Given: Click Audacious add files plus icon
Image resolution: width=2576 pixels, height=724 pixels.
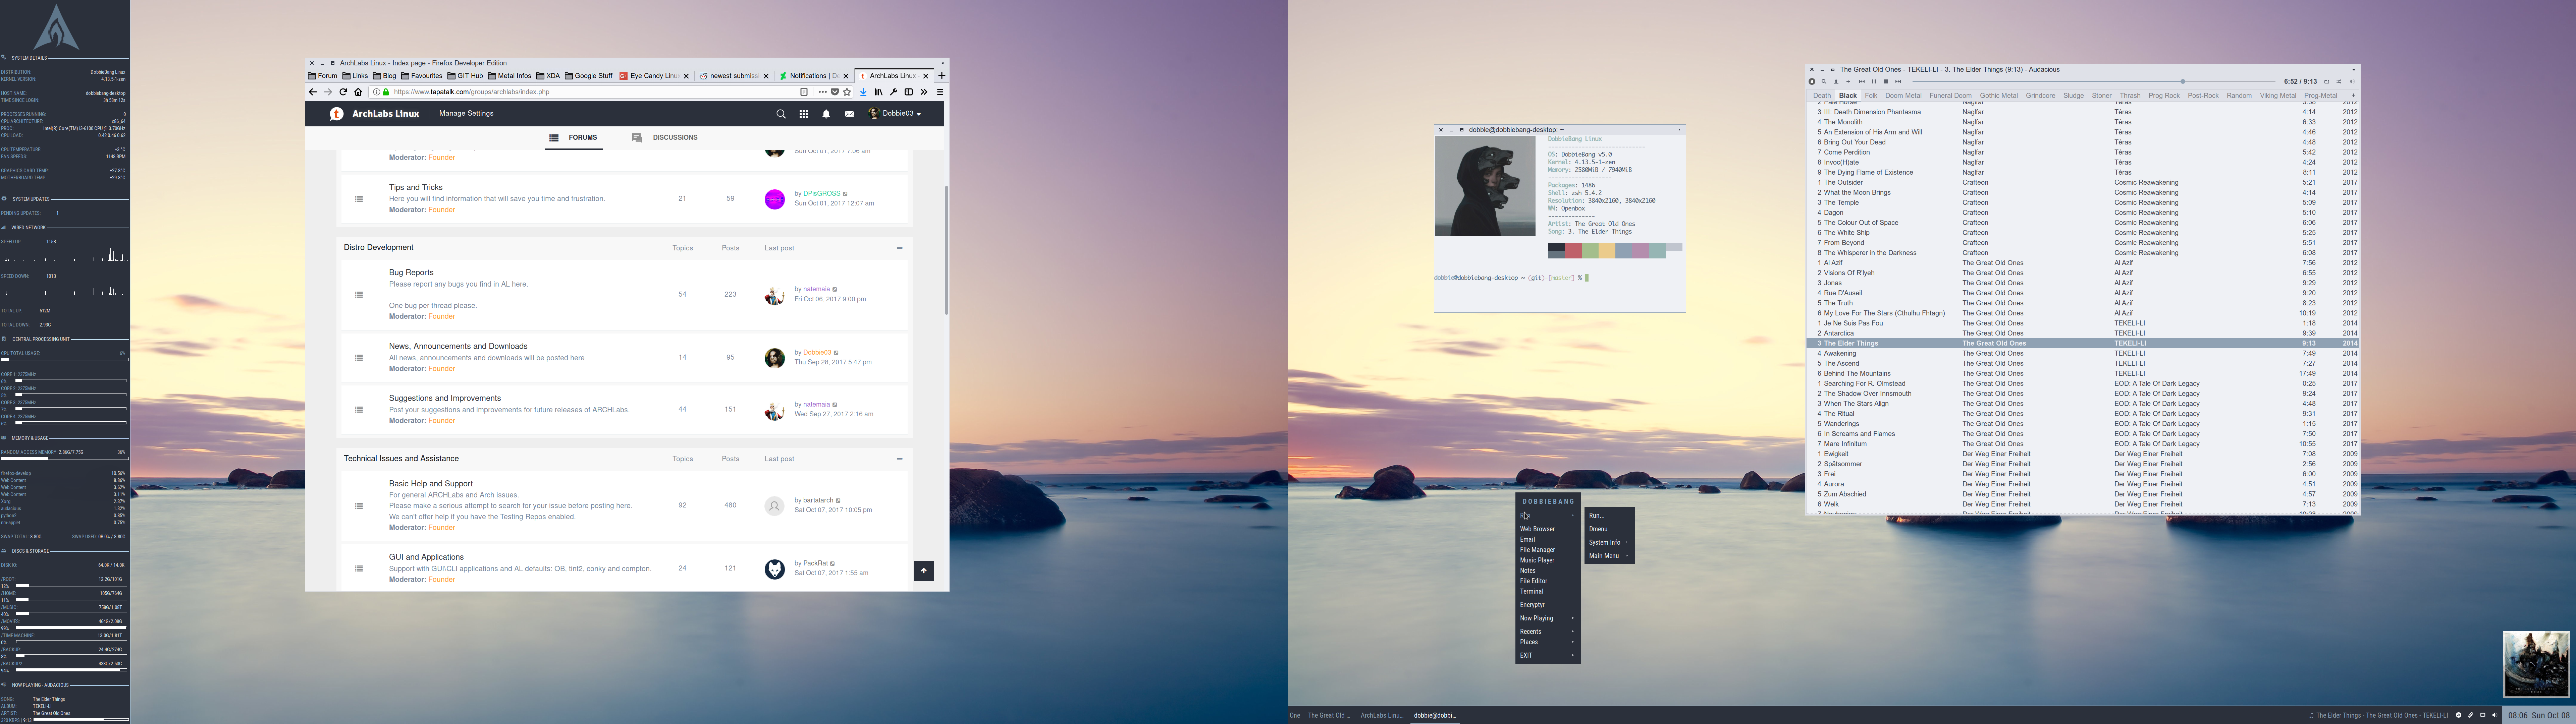Looking at the screenshot, I should [x=1848, y=82].
